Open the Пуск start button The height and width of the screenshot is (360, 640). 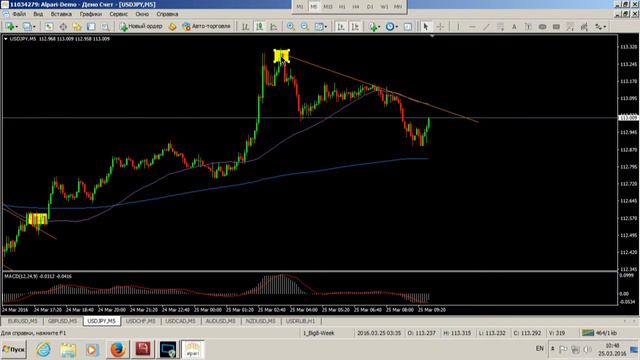point(13,350)
